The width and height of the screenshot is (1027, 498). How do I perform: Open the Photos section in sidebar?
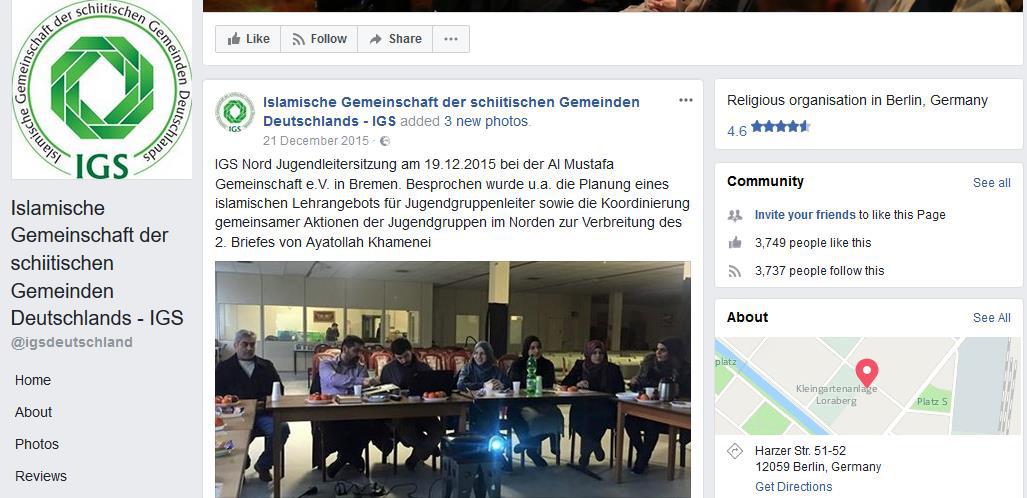tap(37, 444)
